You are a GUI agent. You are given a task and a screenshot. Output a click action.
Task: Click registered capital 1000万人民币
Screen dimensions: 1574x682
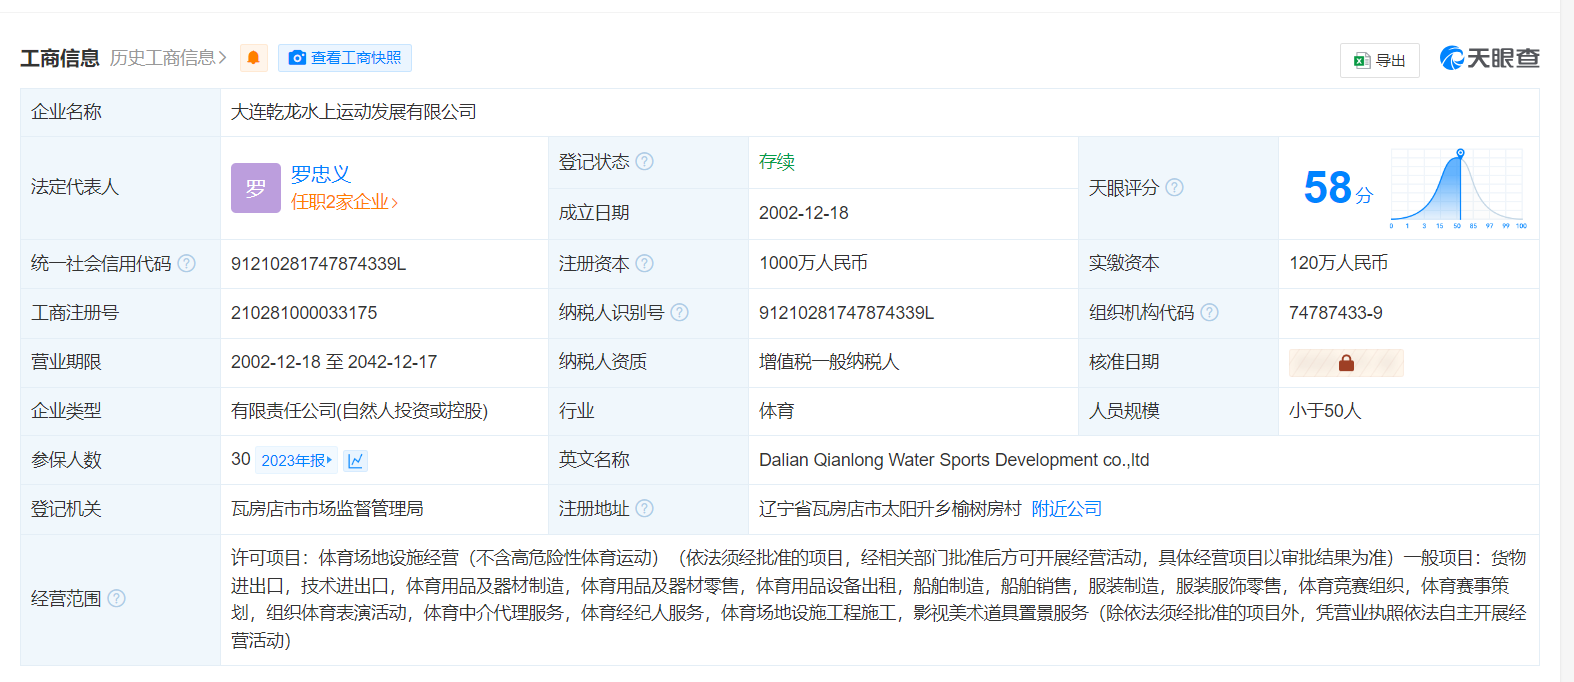(813, 263)
